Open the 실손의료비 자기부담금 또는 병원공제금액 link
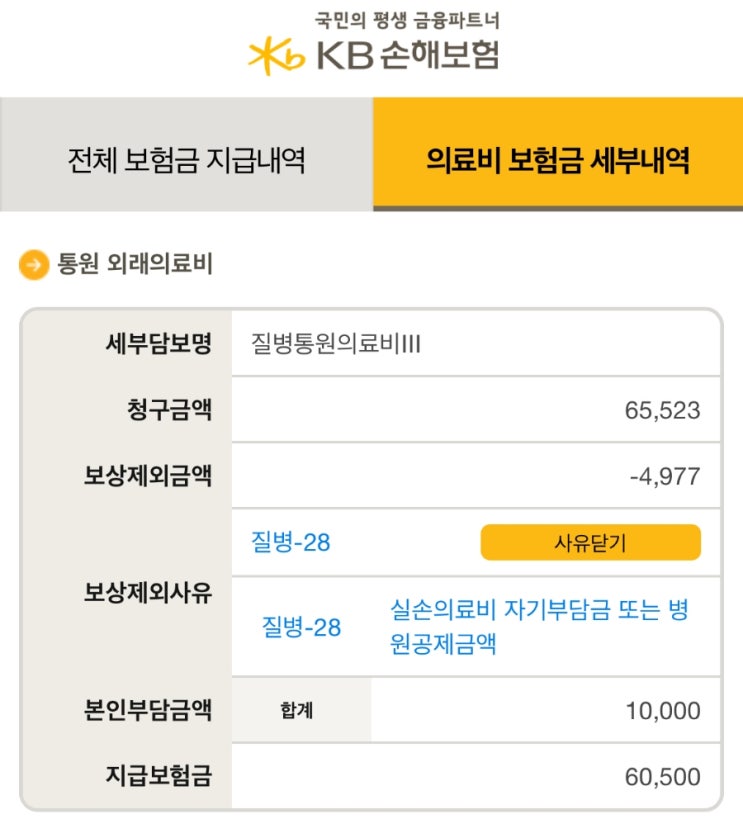The width and height of the screenshot is (743, 838). pos(539,627)
